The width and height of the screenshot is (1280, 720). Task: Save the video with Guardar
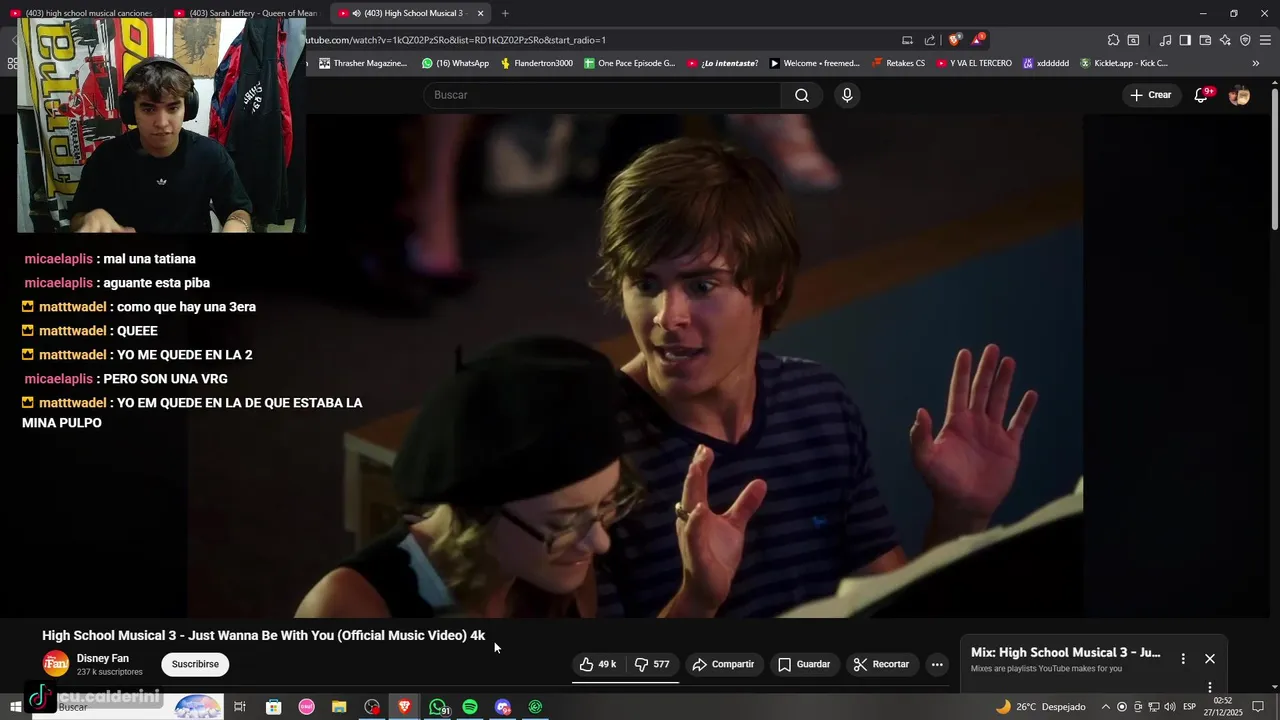804,664
